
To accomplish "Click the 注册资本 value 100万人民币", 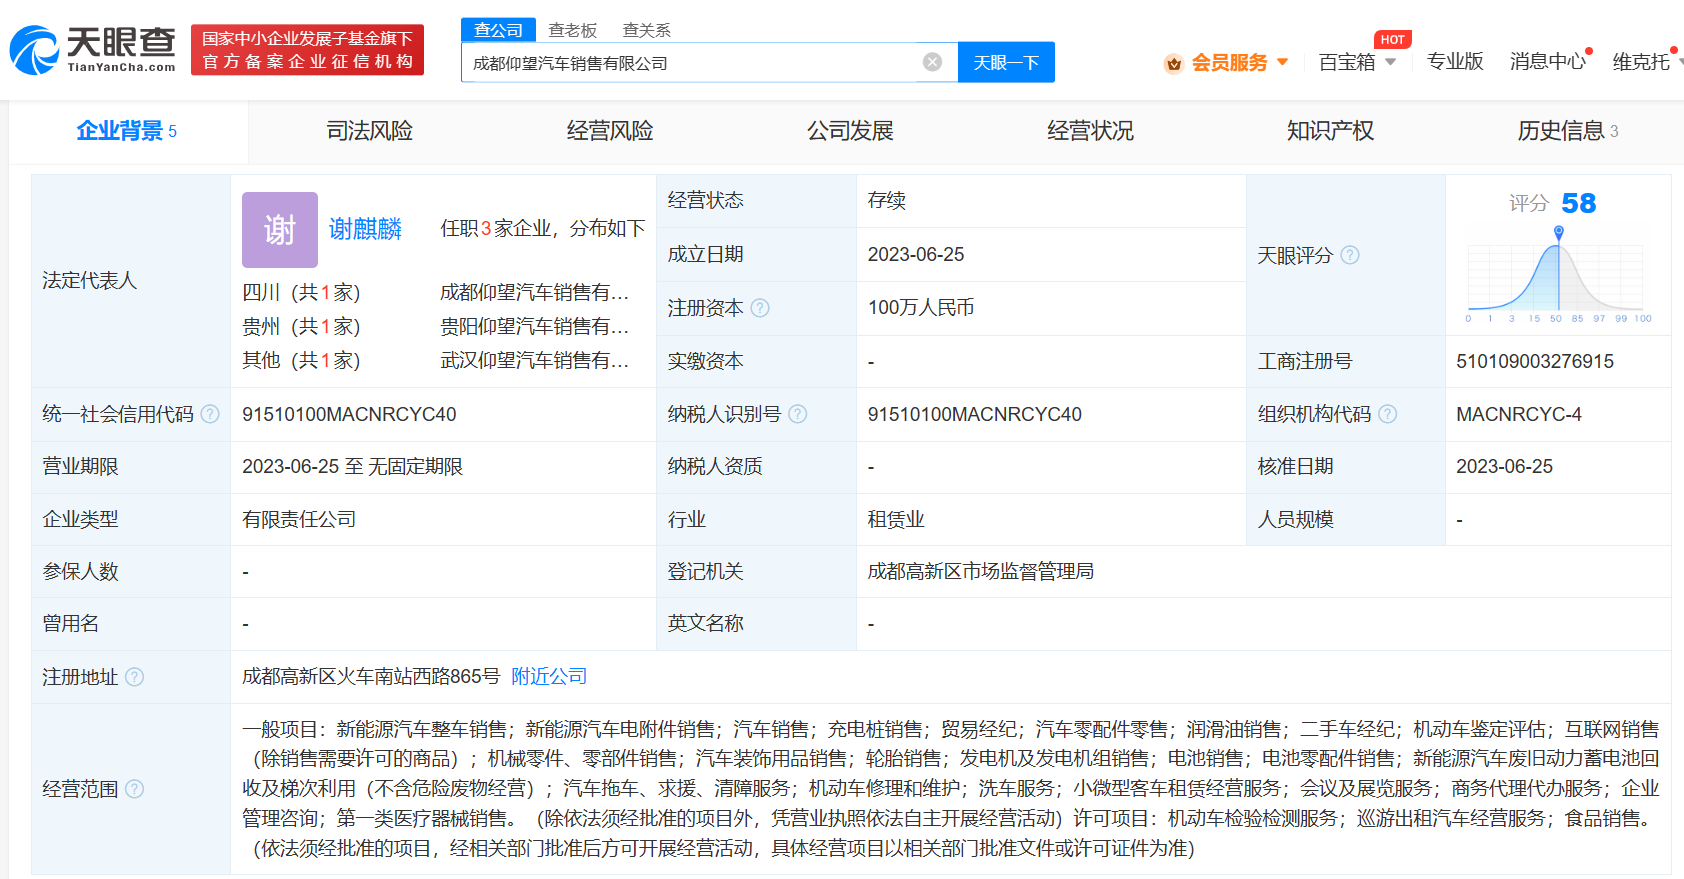I will [921, 307].
